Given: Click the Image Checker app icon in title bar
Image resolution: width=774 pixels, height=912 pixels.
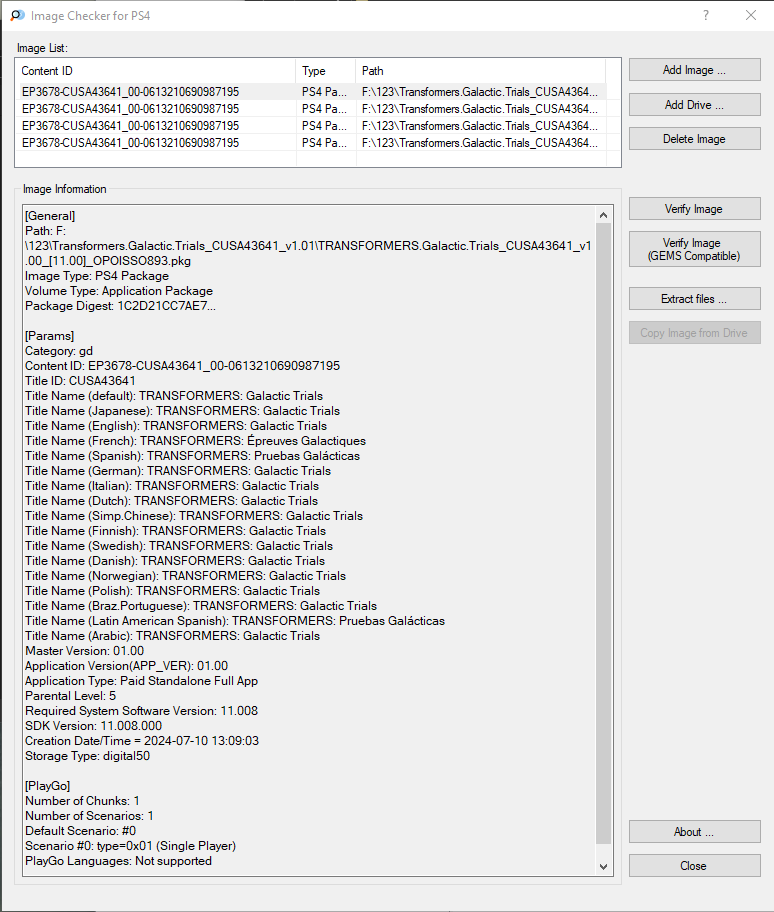Looking at the screenshot, I should pos(17,15).
